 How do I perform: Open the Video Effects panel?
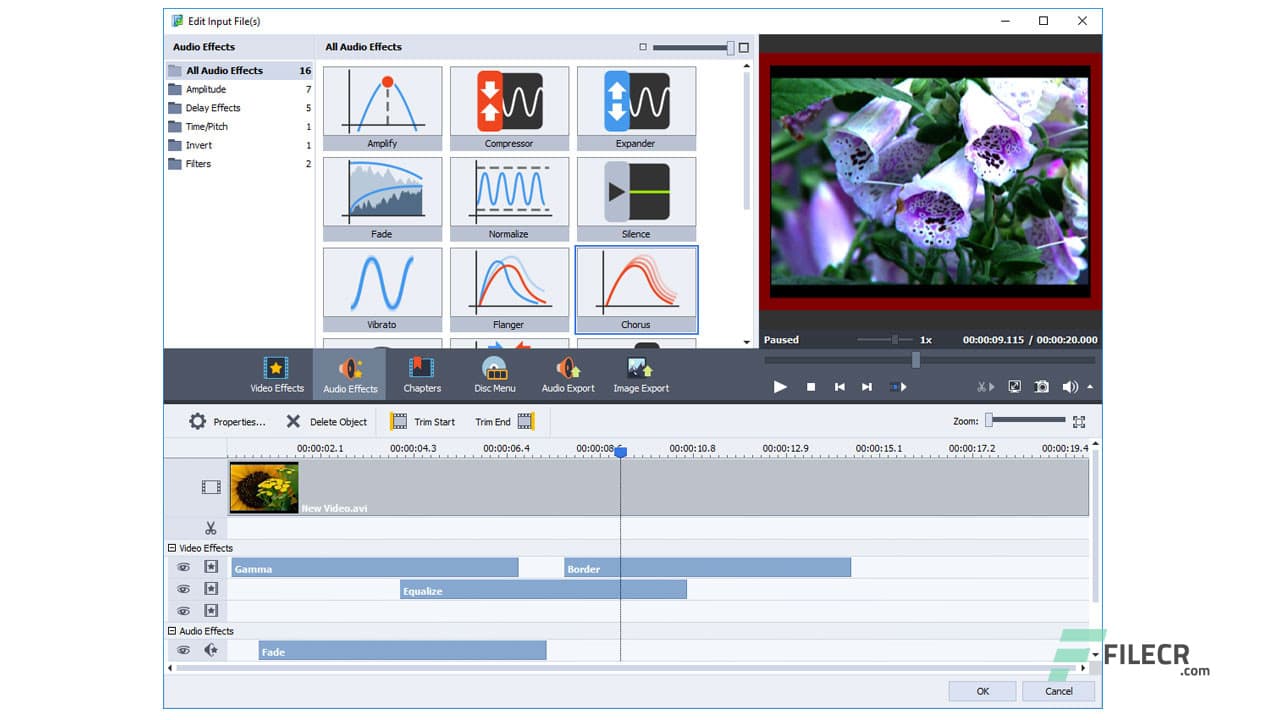tap(276, 372)
